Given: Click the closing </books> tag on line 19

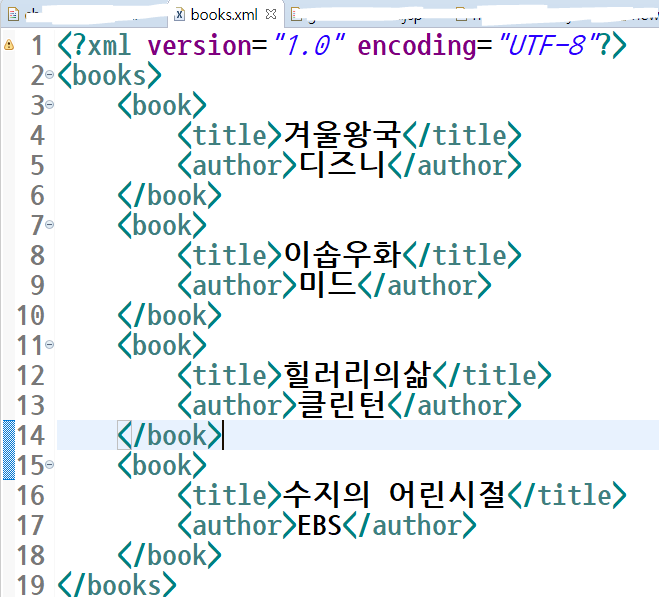Looking at the screenshot, I should pos(117,584).
